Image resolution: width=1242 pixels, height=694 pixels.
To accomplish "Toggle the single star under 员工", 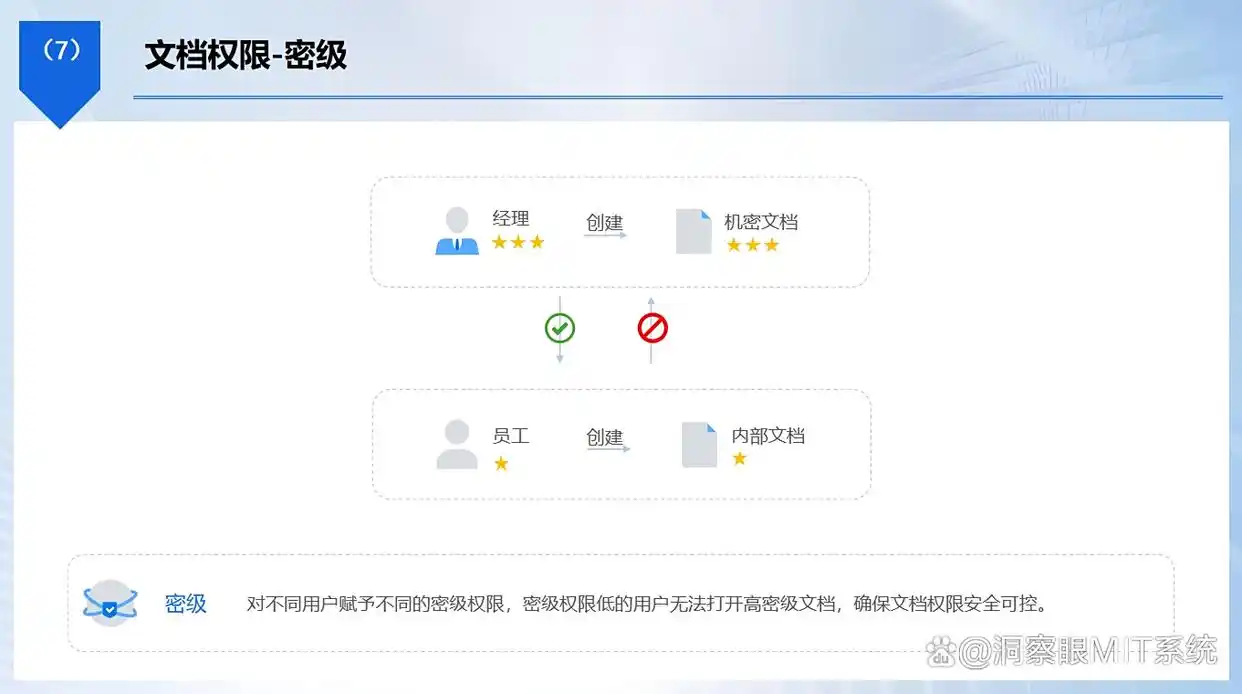I will coord(500,463).
